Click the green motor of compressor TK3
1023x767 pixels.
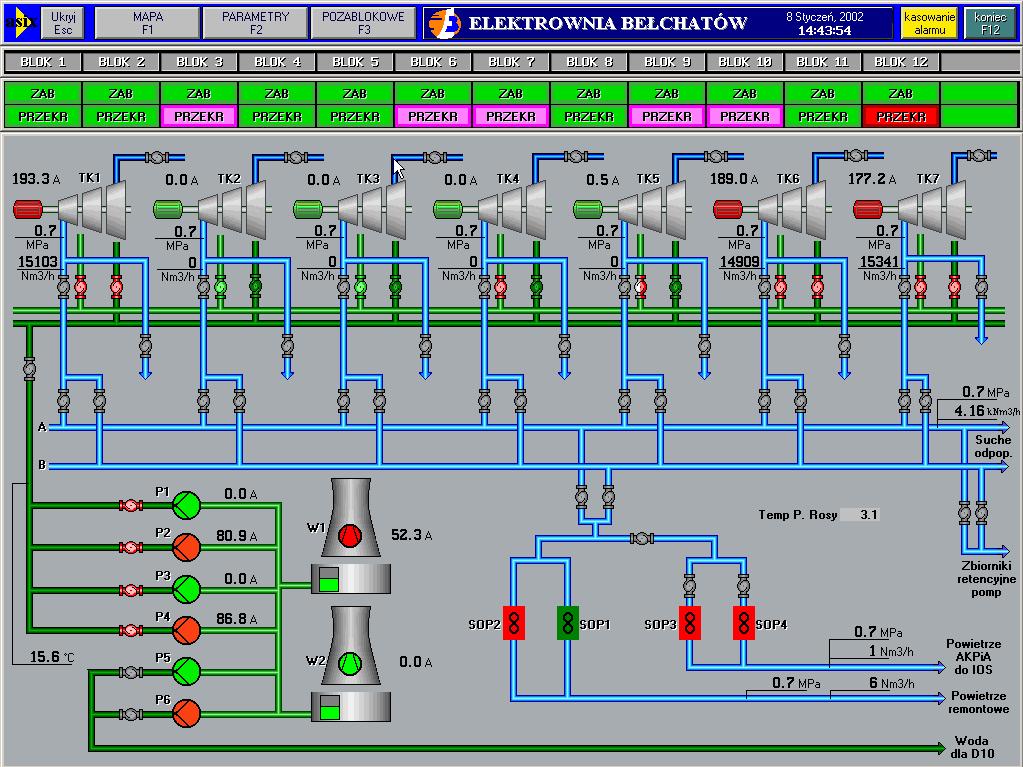(308, 209)
